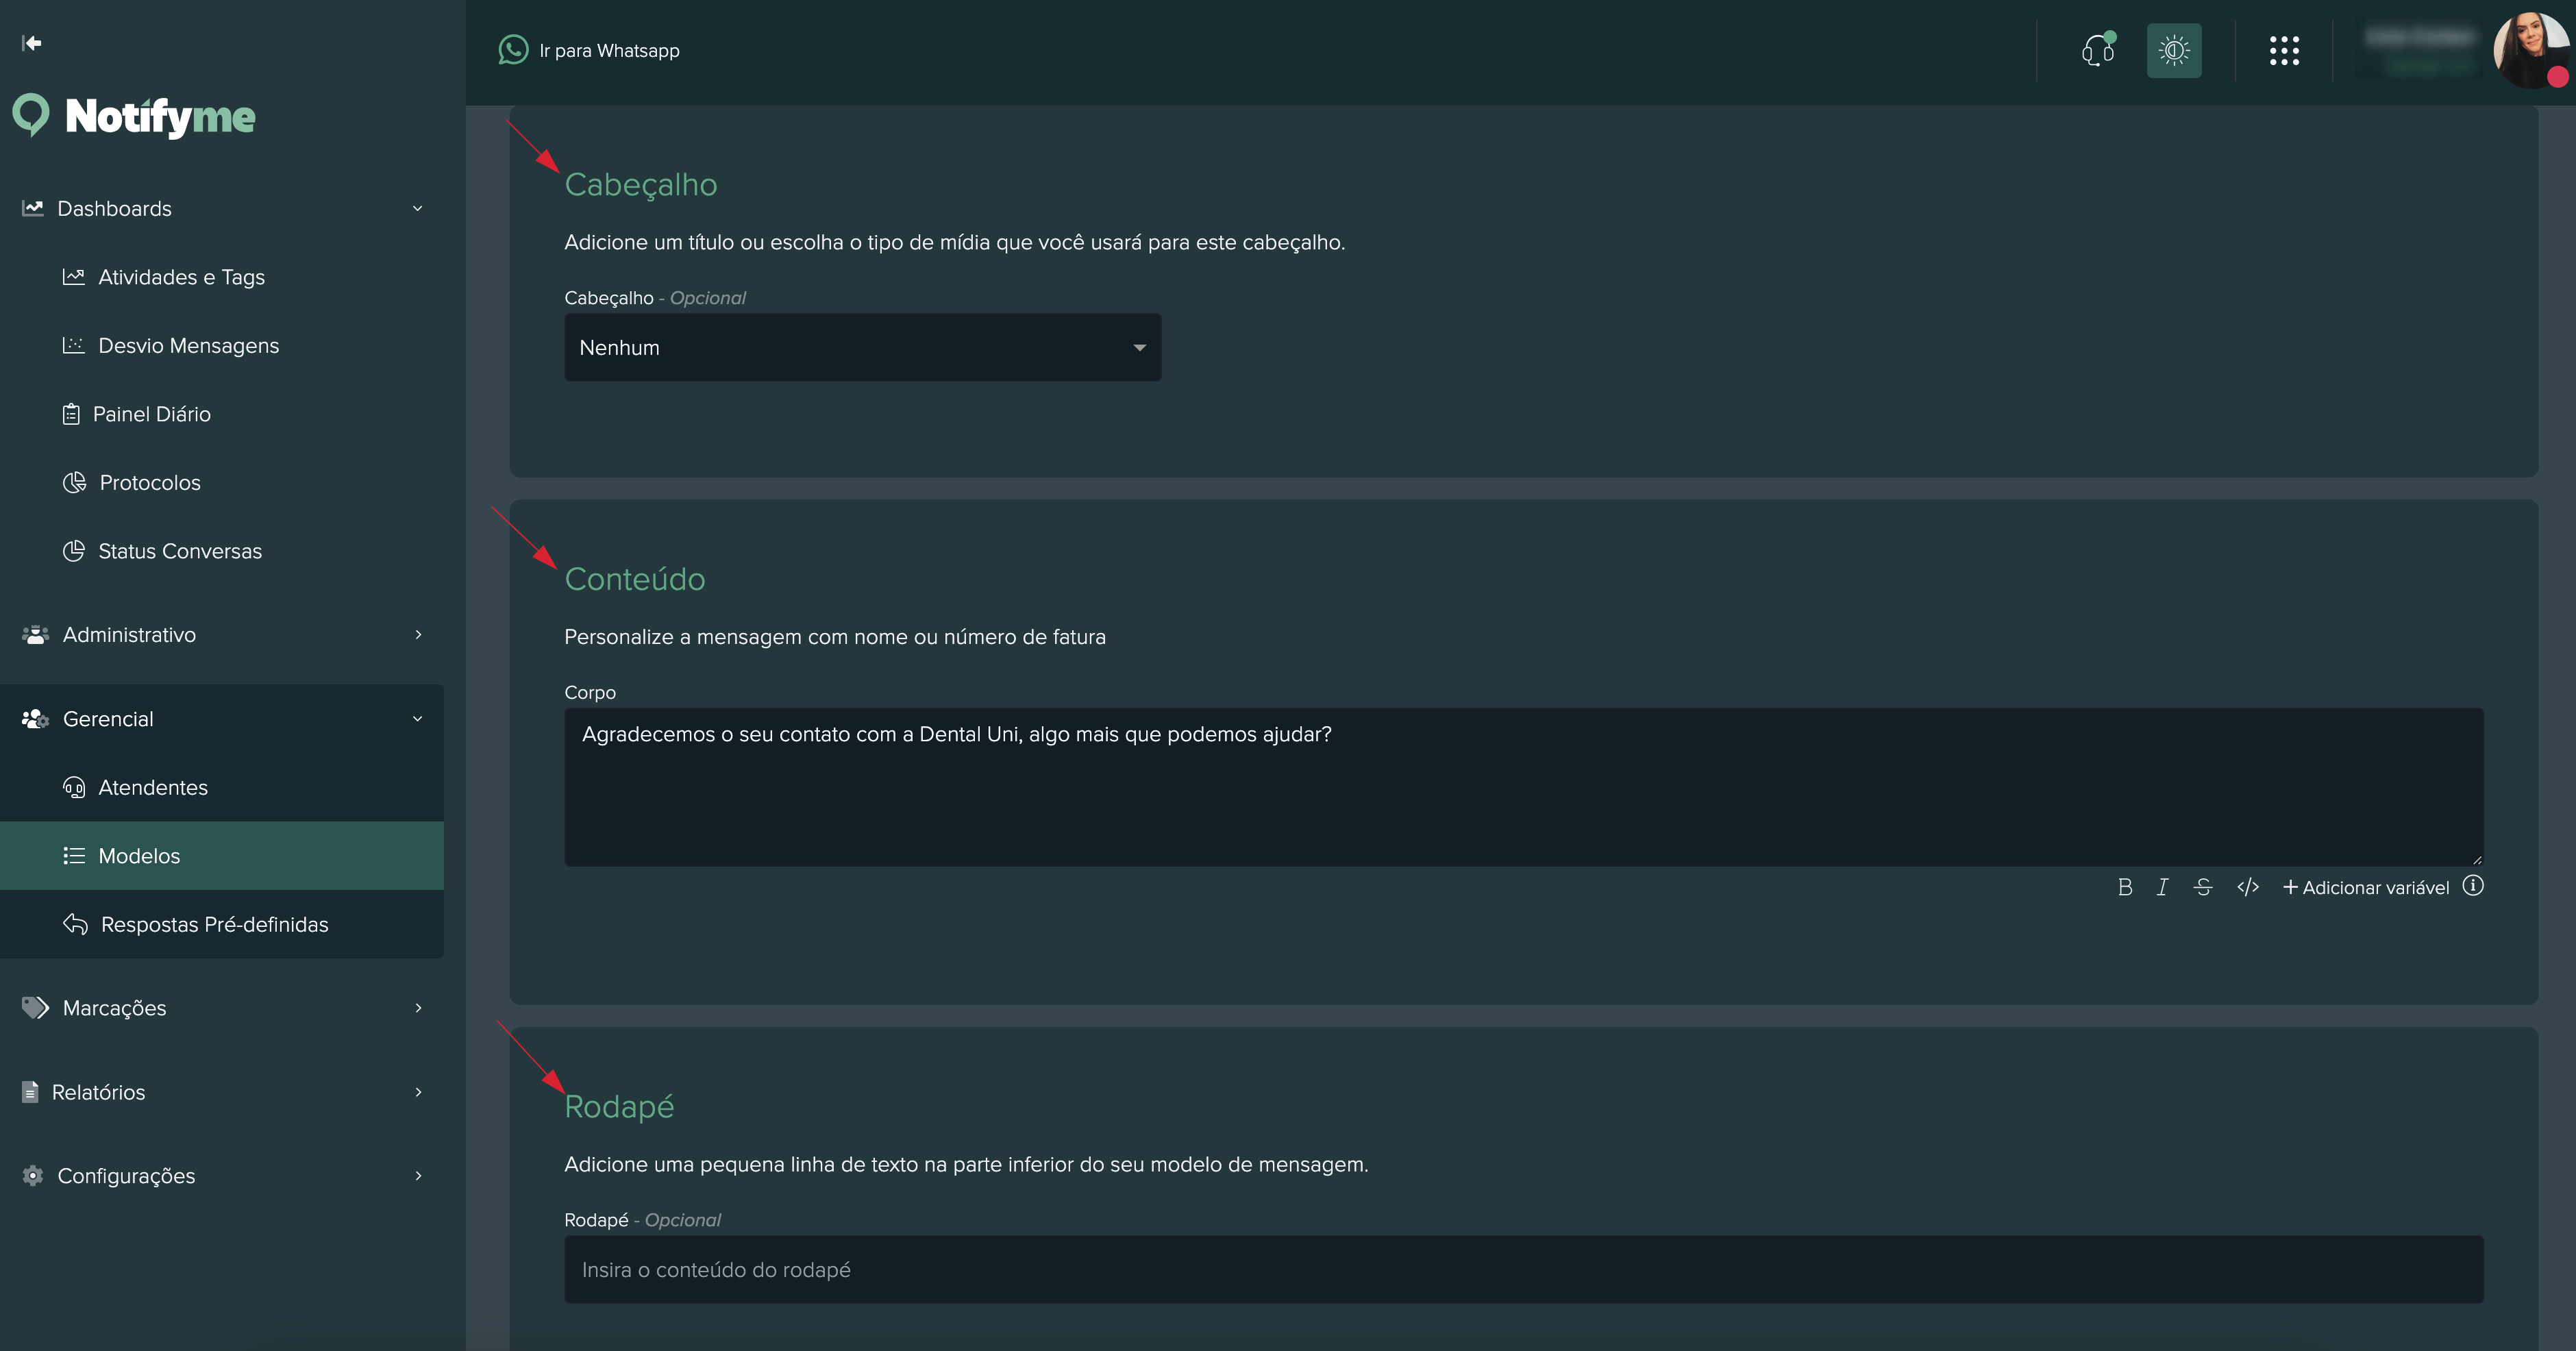Toggle the light/dark theme button
This screenshot has width=2576, height=1351.
(x=2174, y=50)
